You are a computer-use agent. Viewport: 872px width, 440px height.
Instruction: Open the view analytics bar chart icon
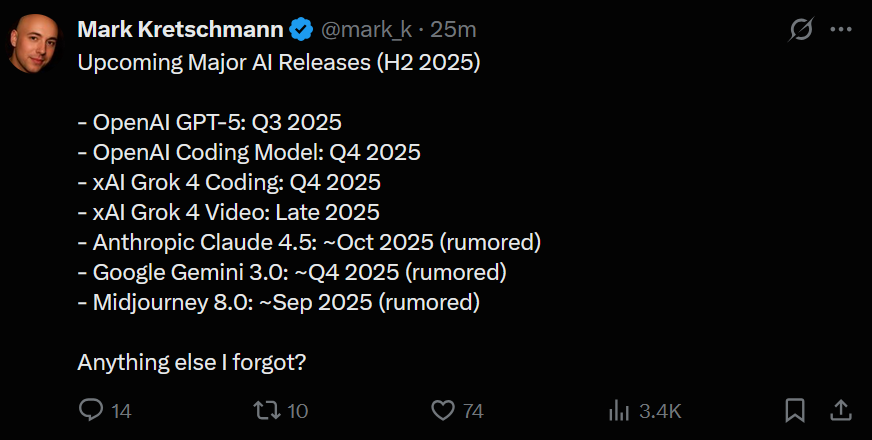click(x=619, y=410)
